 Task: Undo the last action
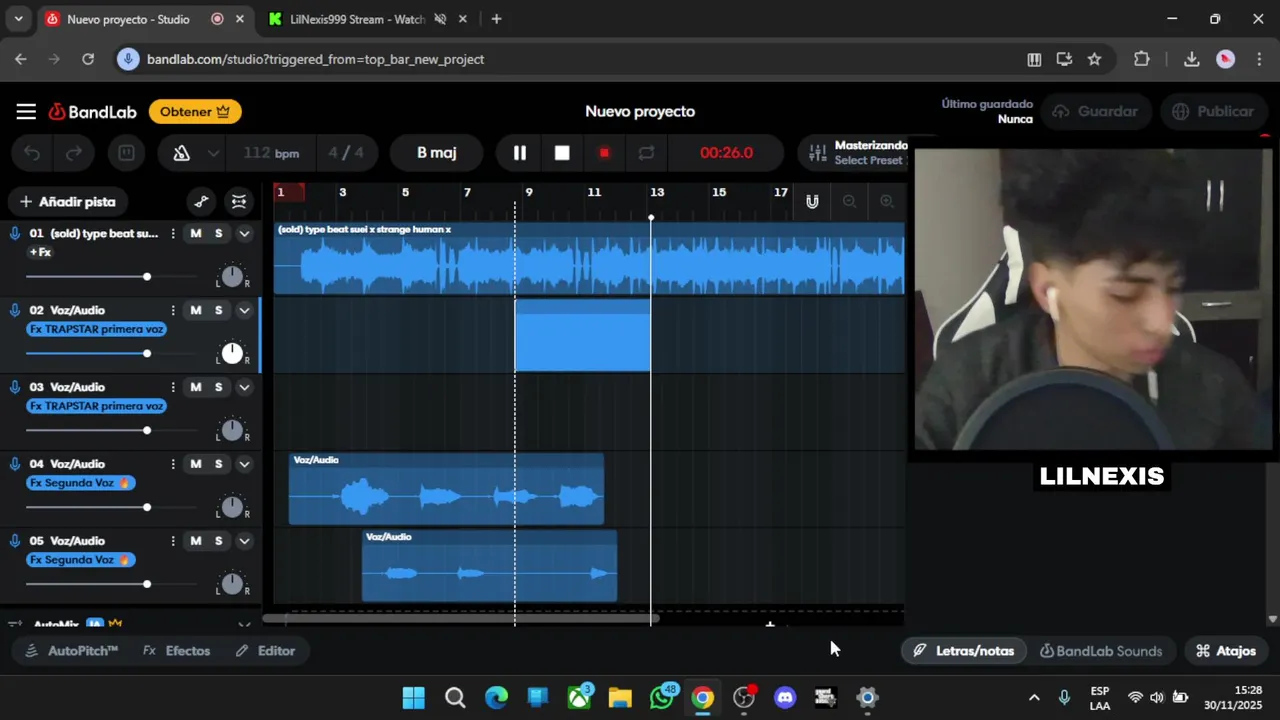tap(32, 153)
